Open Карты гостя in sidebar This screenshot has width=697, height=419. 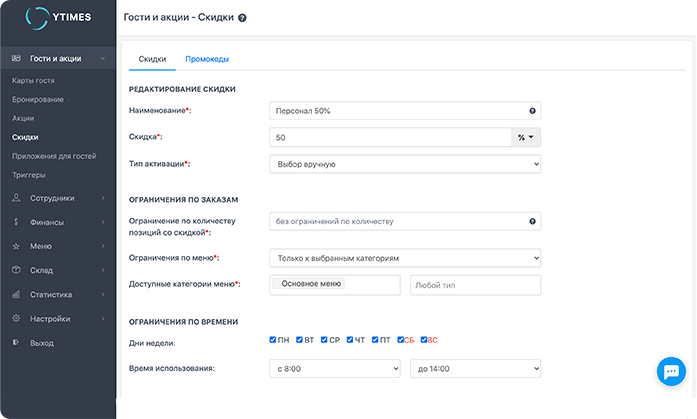[x=33, y=79]
